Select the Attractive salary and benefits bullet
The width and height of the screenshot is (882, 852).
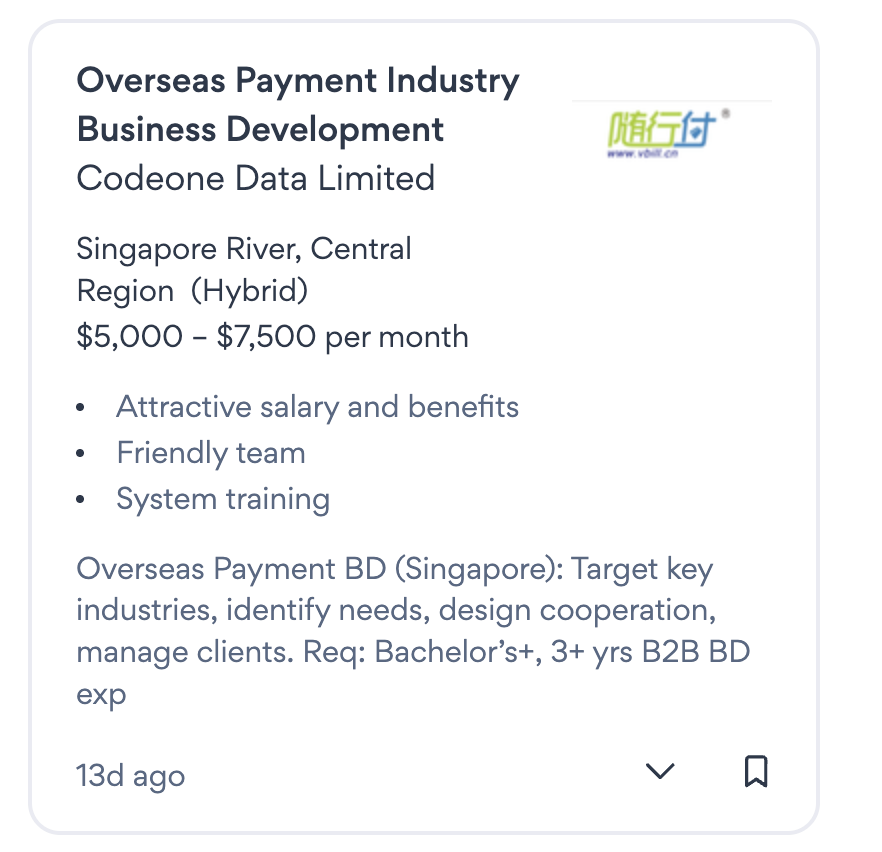coord(317,407)
